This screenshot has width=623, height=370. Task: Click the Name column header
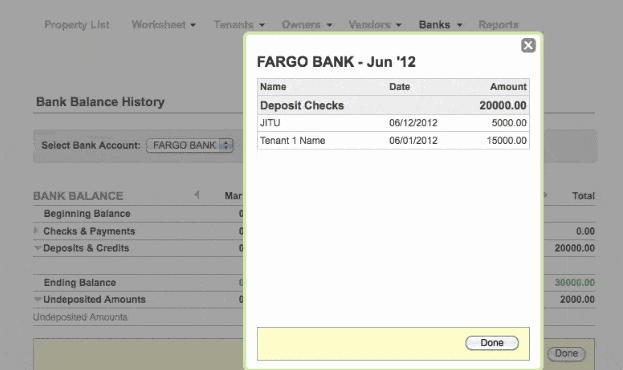[x=273, y=87]
